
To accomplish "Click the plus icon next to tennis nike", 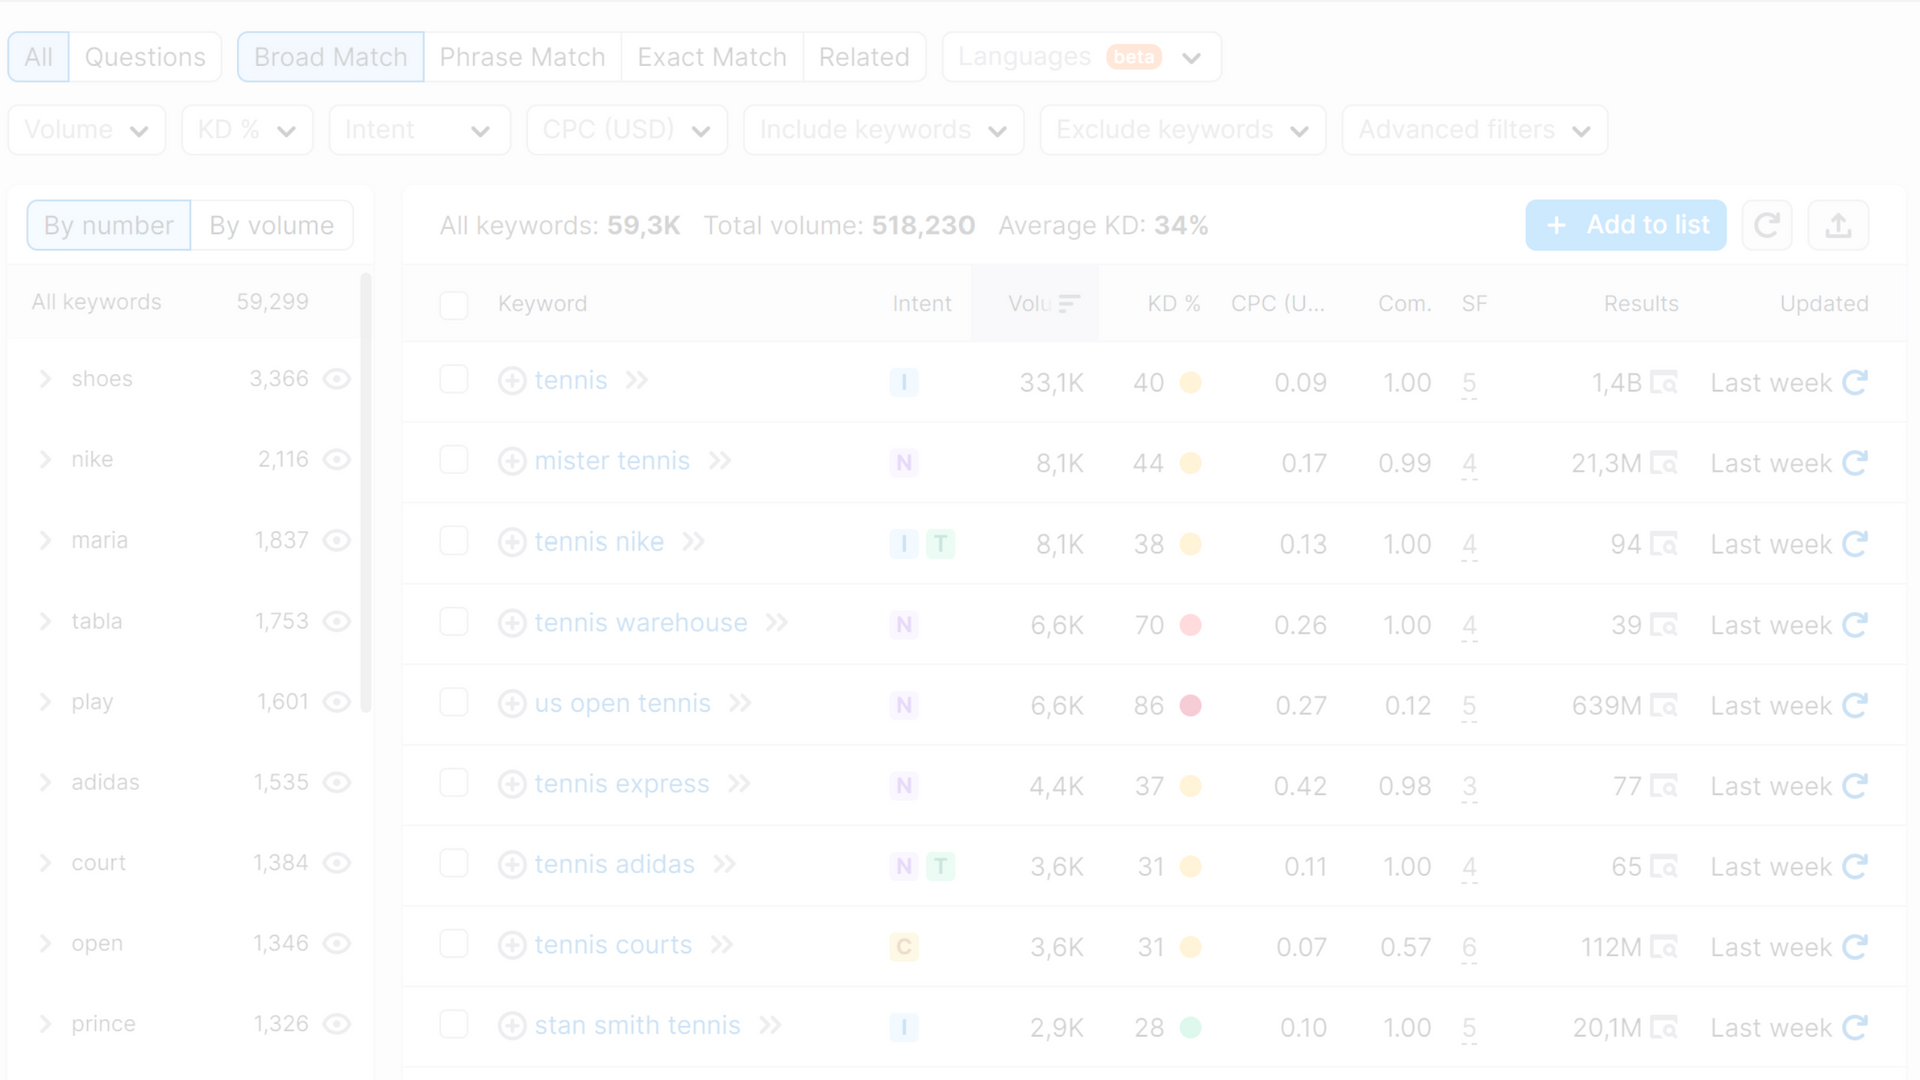I will 512,542.
